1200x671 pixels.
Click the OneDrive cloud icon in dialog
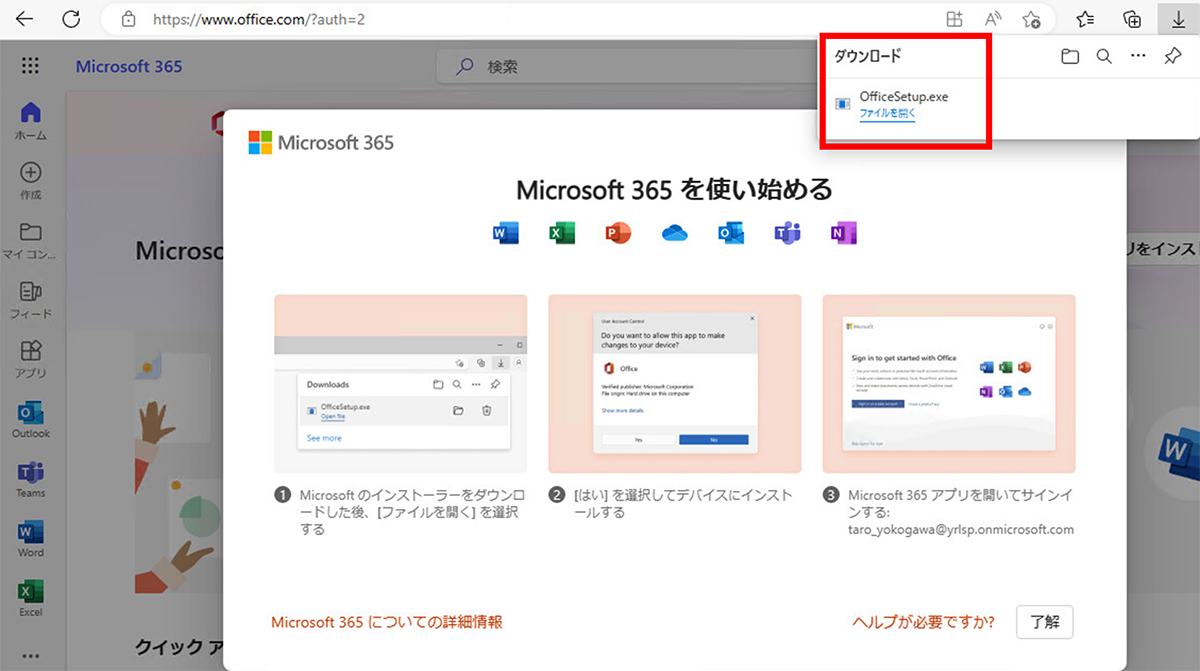[675, 233]
